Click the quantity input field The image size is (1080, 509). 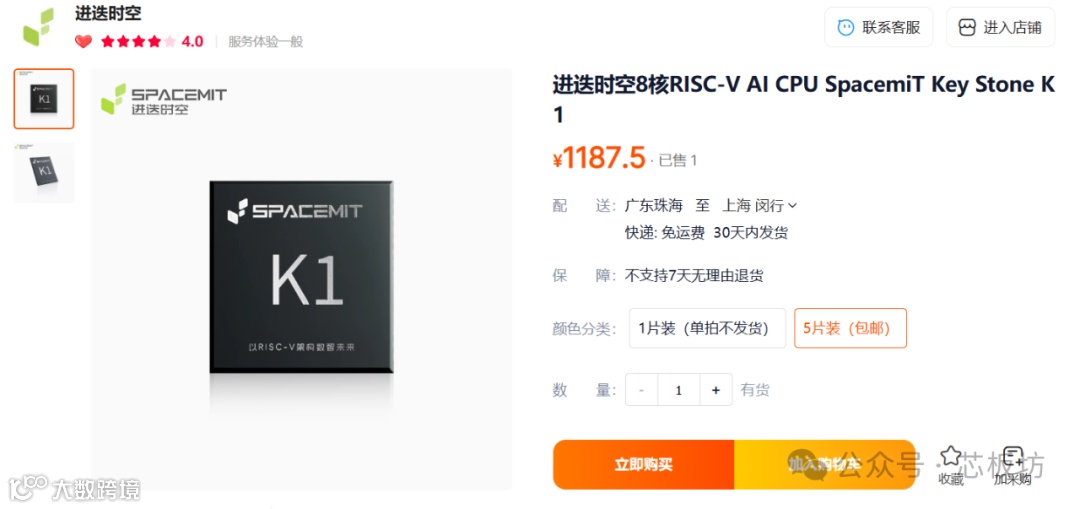pyautogui.click(x=678, y=390)
